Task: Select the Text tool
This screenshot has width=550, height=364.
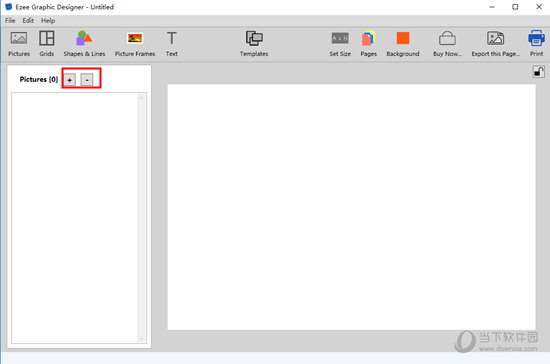Action: pos(172,44)
